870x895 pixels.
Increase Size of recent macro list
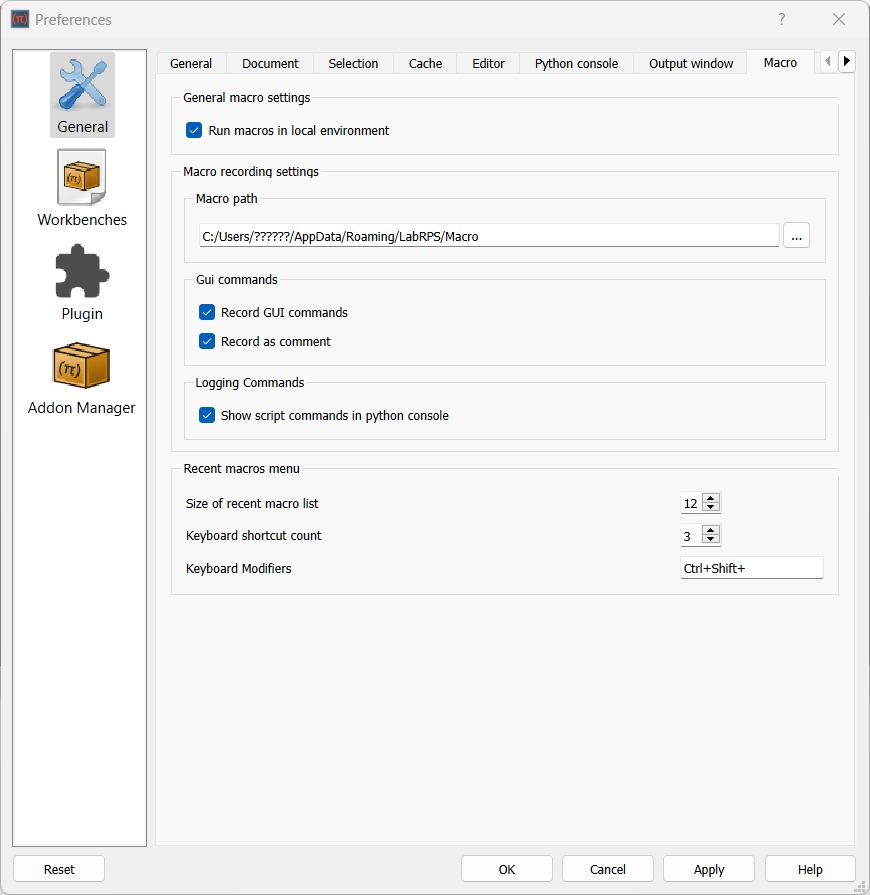click(x=711, y=498)
